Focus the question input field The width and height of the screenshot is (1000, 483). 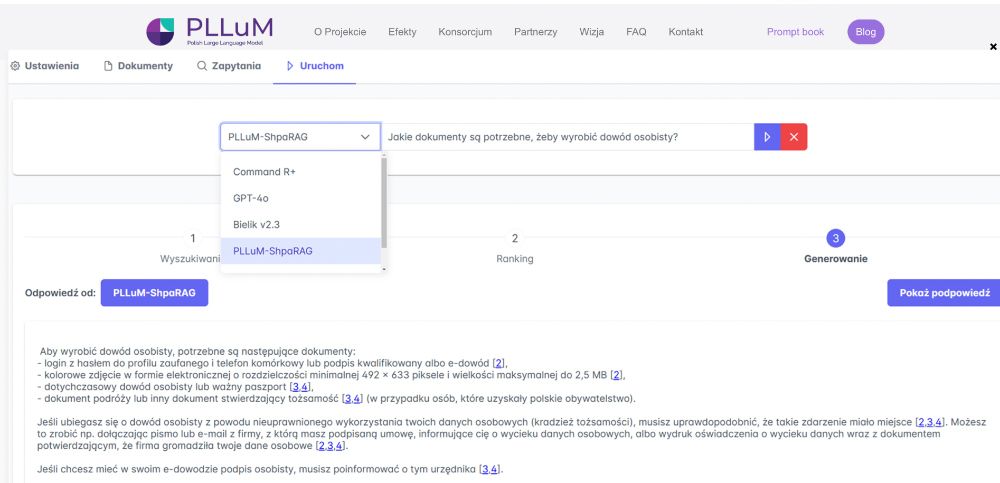(x=568, y=137)
